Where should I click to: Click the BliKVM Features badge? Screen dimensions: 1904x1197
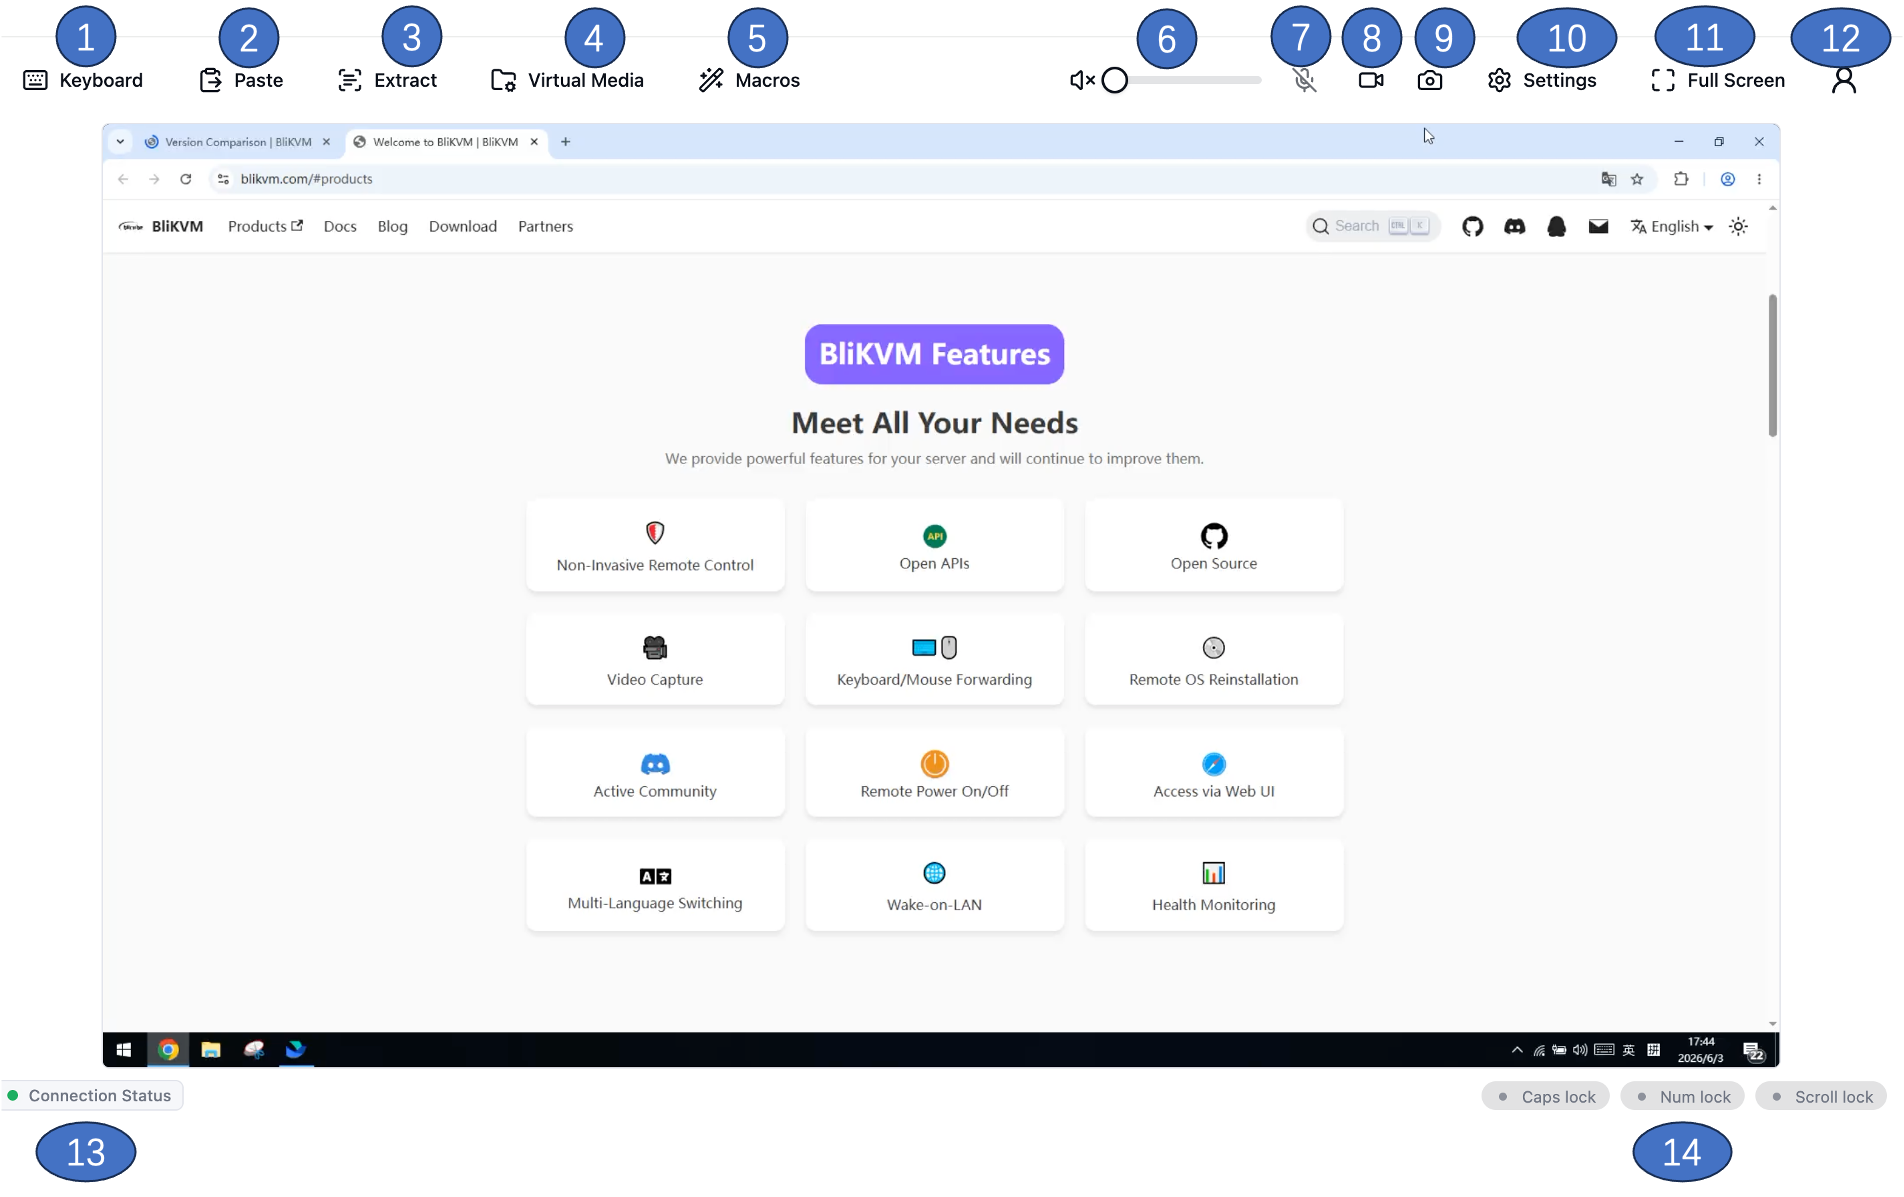coord(934,354)
